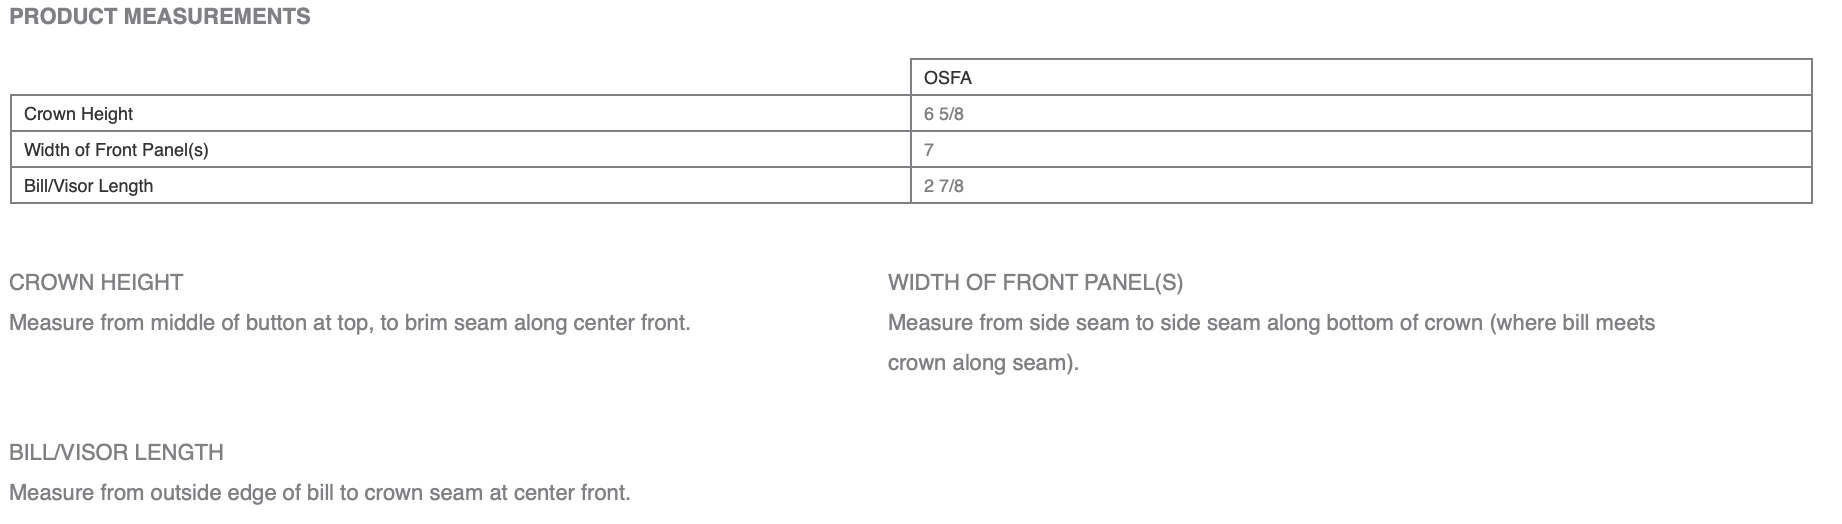This screenshot has height=524, width=1842.
Task: Click the BILL/VISOR LENGTH section heading
Action: [x=116, y=453]
